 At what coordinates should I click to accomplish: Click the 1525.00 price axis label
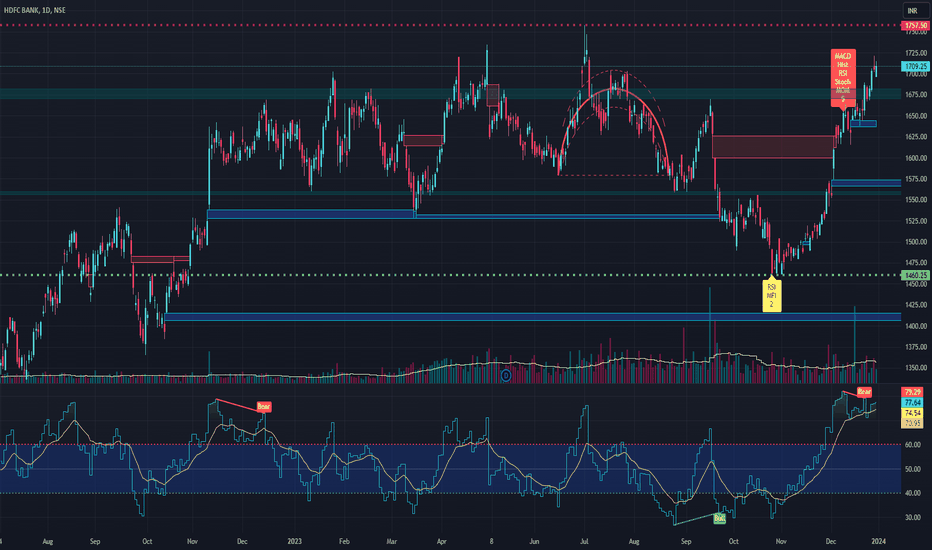916,221
